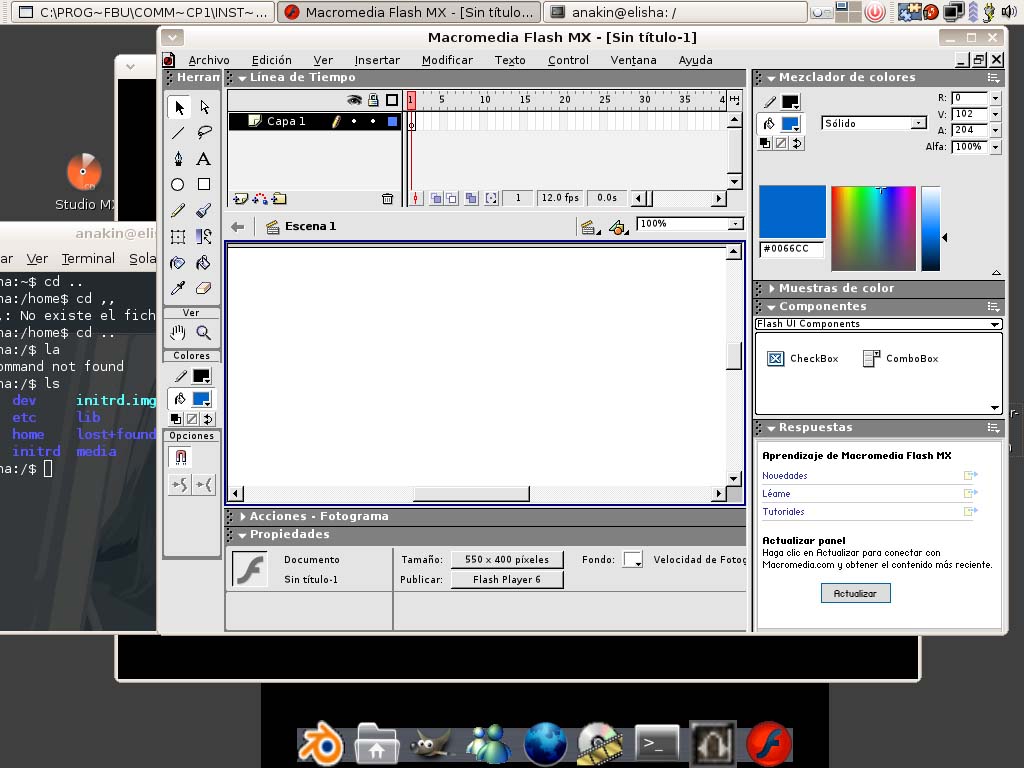The height and width of the screenshot is (768, 1024).
Task: Open the 100% stage zoom dropdown
Action: (x=736, y=224)
